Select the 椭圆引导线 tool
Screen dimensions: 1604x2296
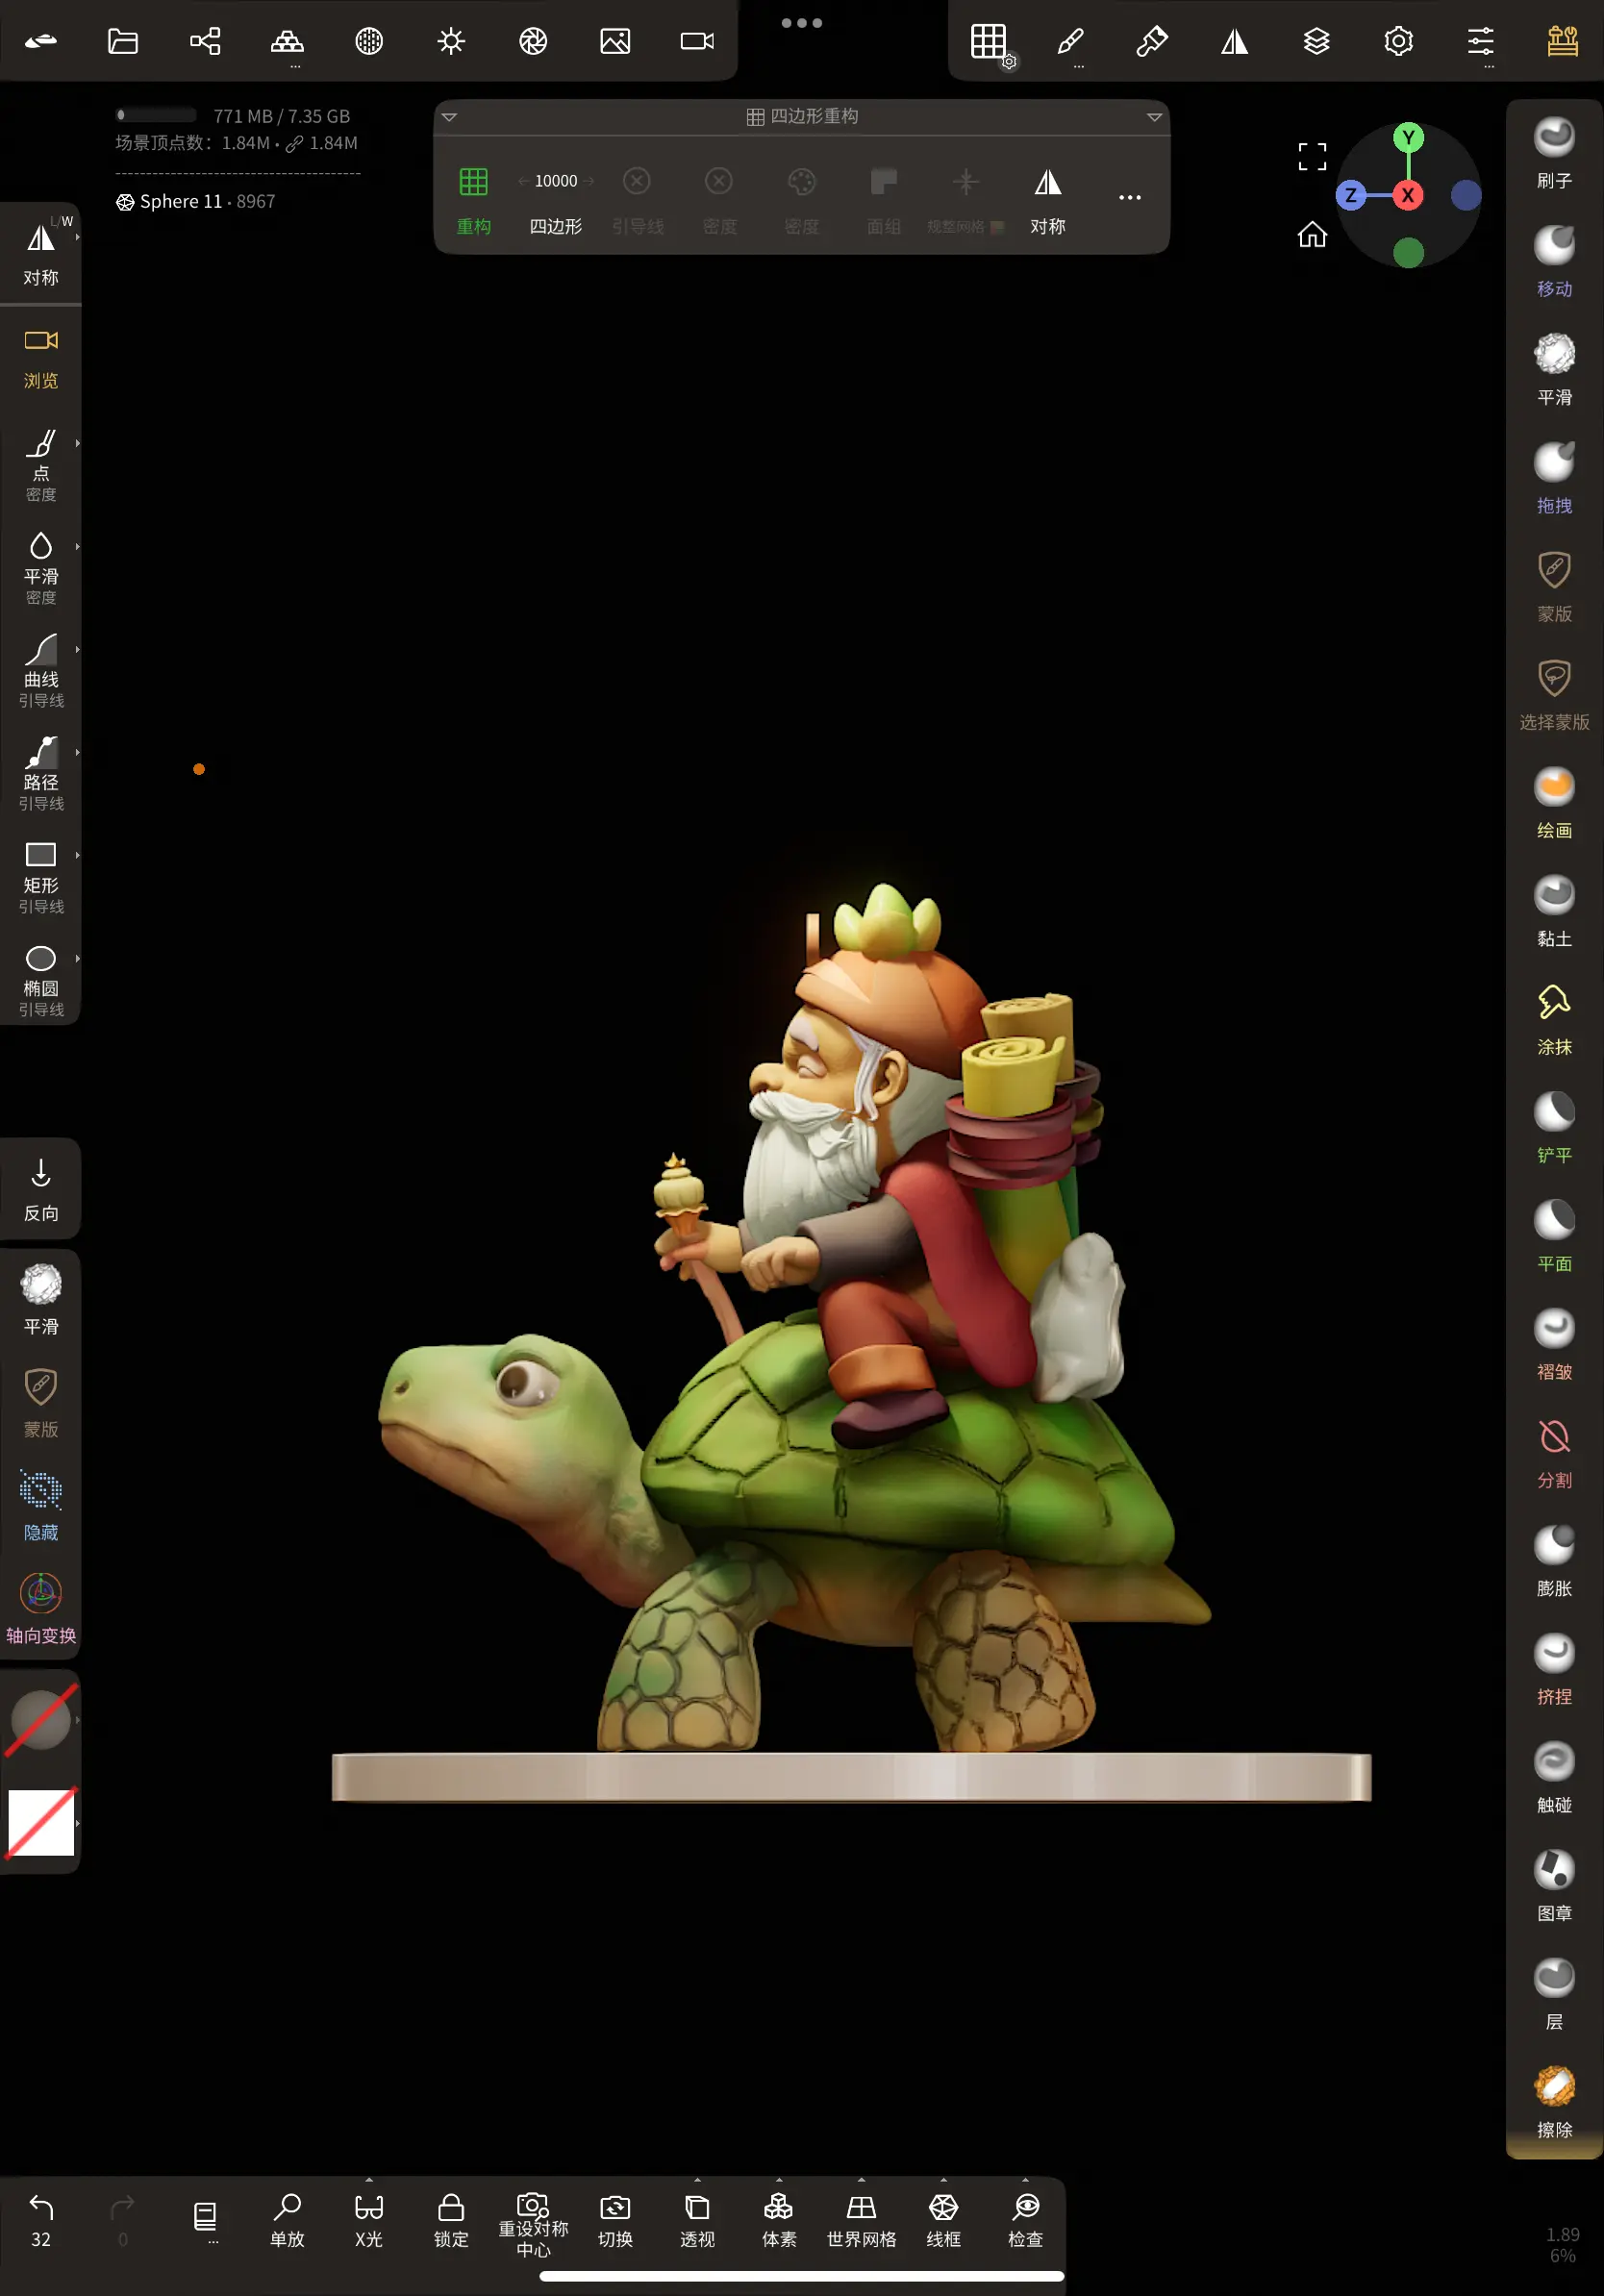pos(41,979)
